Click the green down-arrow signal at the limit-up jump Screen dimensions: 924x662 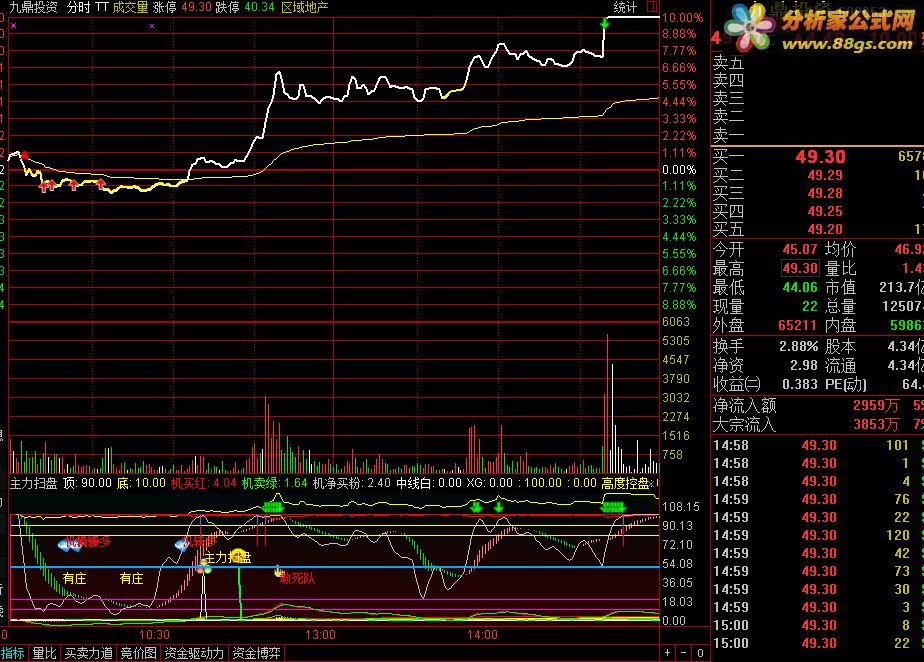click(x=604, y=24)
